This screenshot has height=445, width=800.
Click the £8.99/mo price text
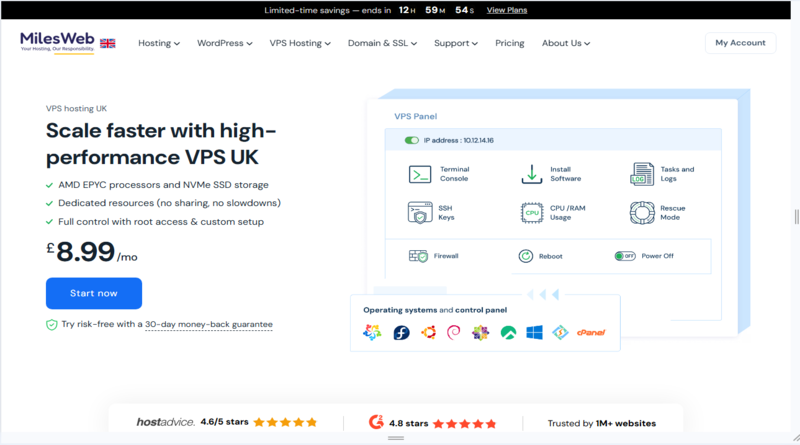point(92,252)
